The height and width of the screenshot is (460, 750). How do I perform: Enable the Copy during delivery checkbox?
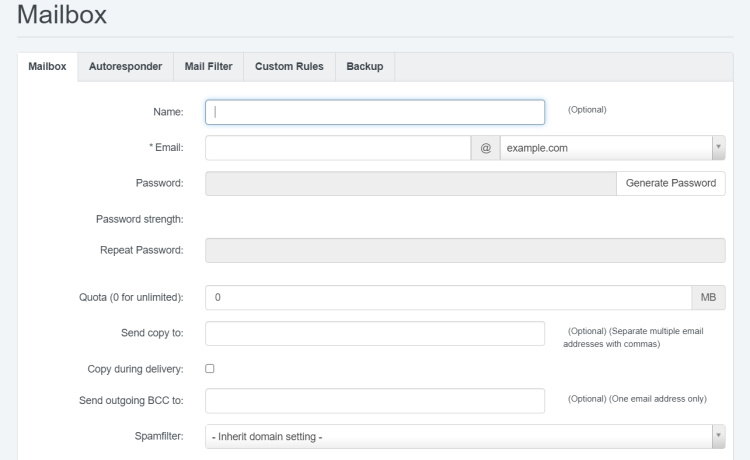point(210,368)
